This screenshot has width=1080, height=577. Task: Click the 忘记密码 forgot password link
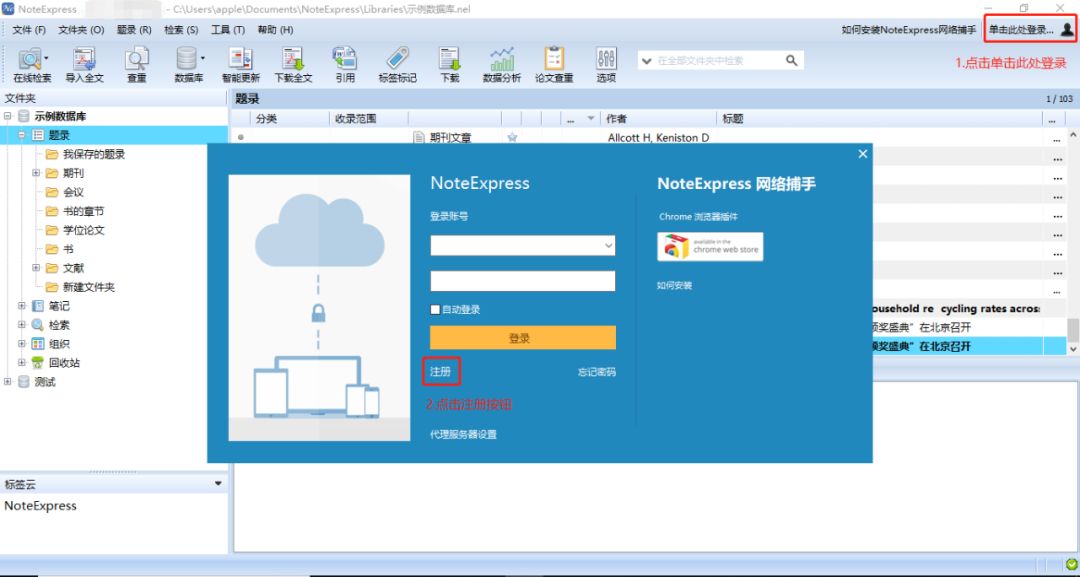(596, 372)
